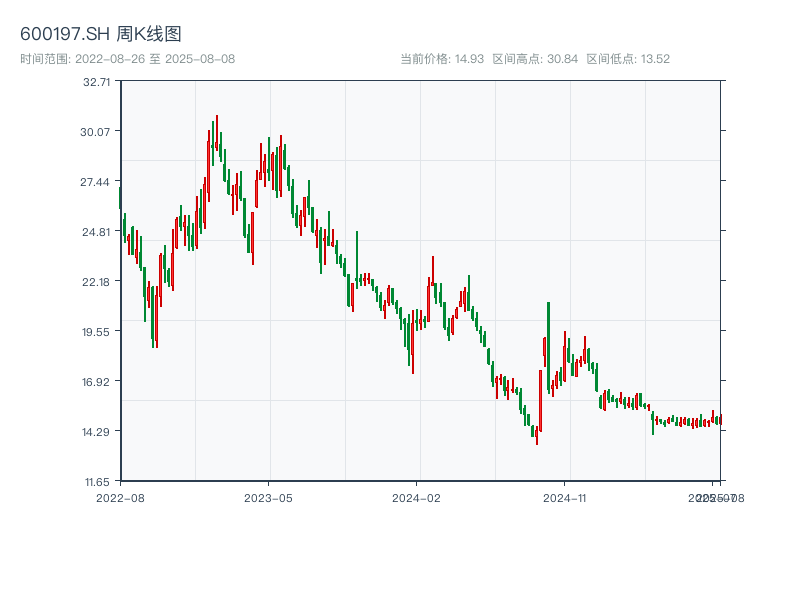This screenshot has height=600, width=800.
Task: Click the 11.65 y-axis price label
Action: 96,481
